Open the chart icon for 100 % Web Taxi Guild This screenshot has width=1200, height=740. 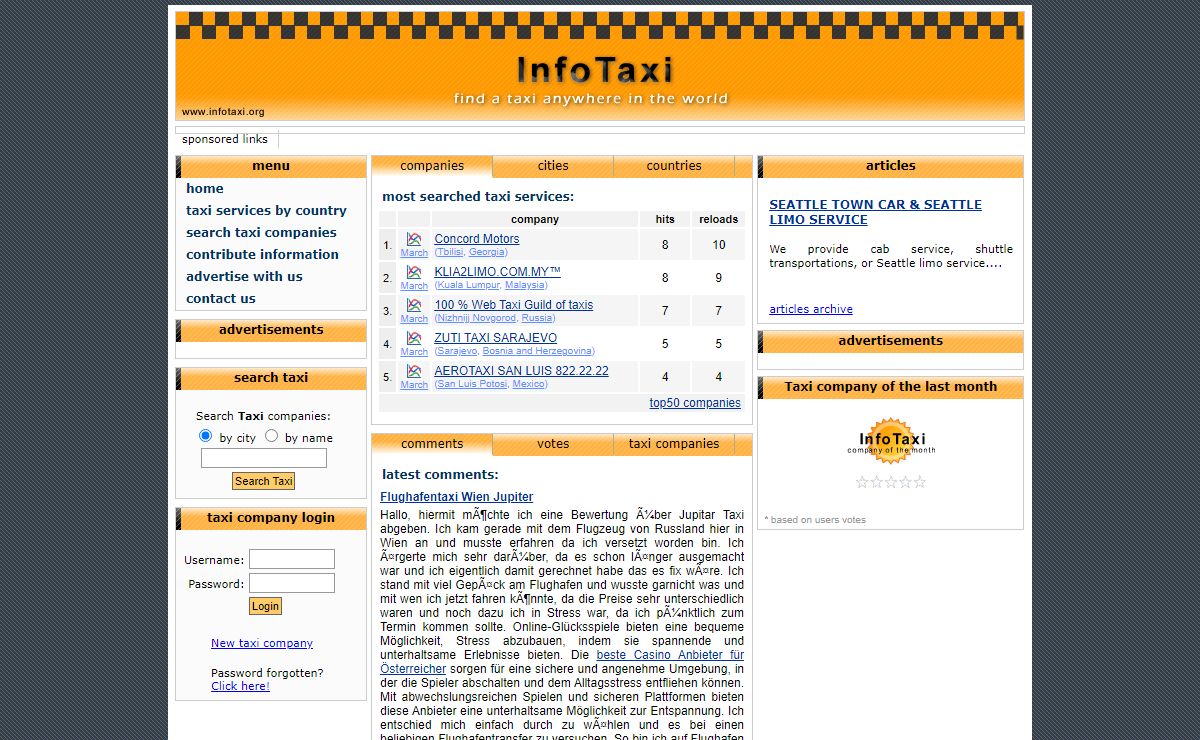tap(414, 305)
